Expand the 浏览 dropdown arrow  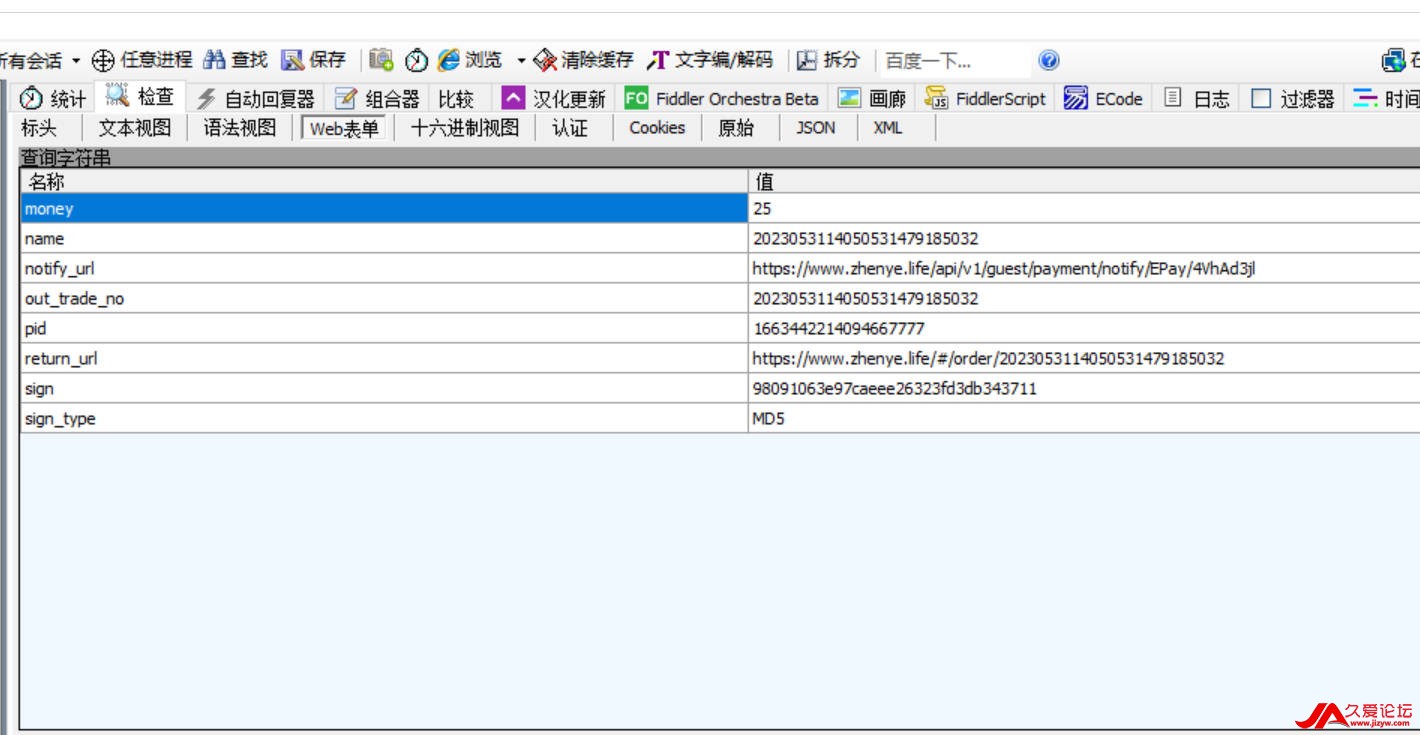[521, 61]
